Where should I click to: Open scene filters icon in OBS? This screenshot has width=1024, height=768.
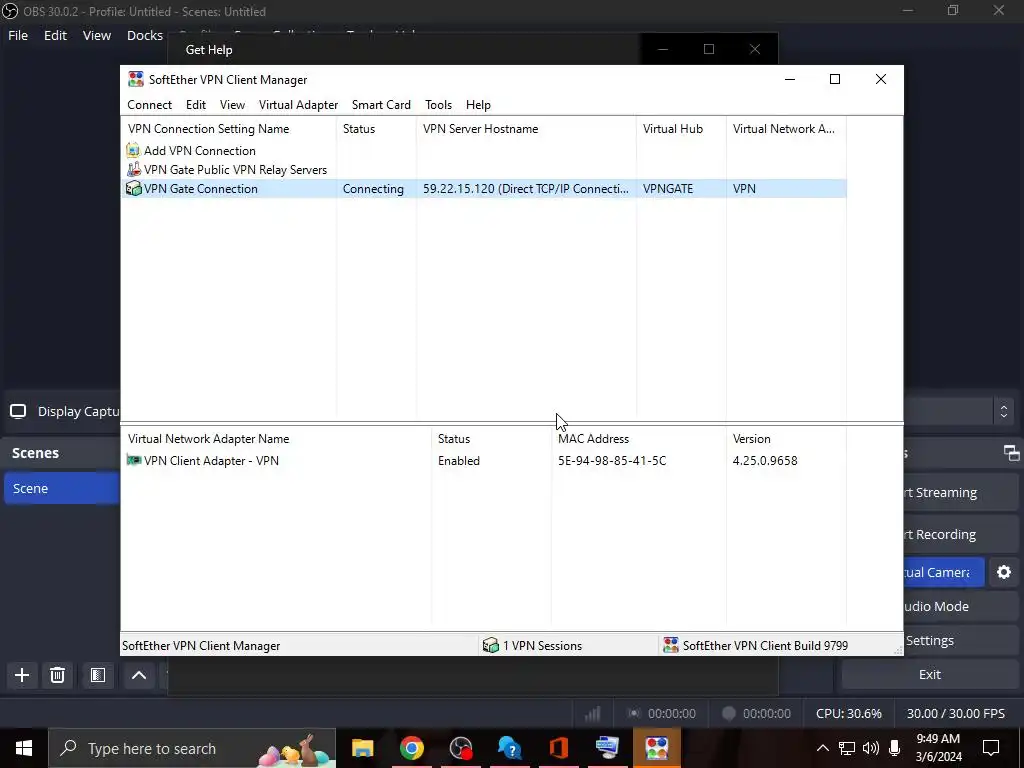click(98, 675)
